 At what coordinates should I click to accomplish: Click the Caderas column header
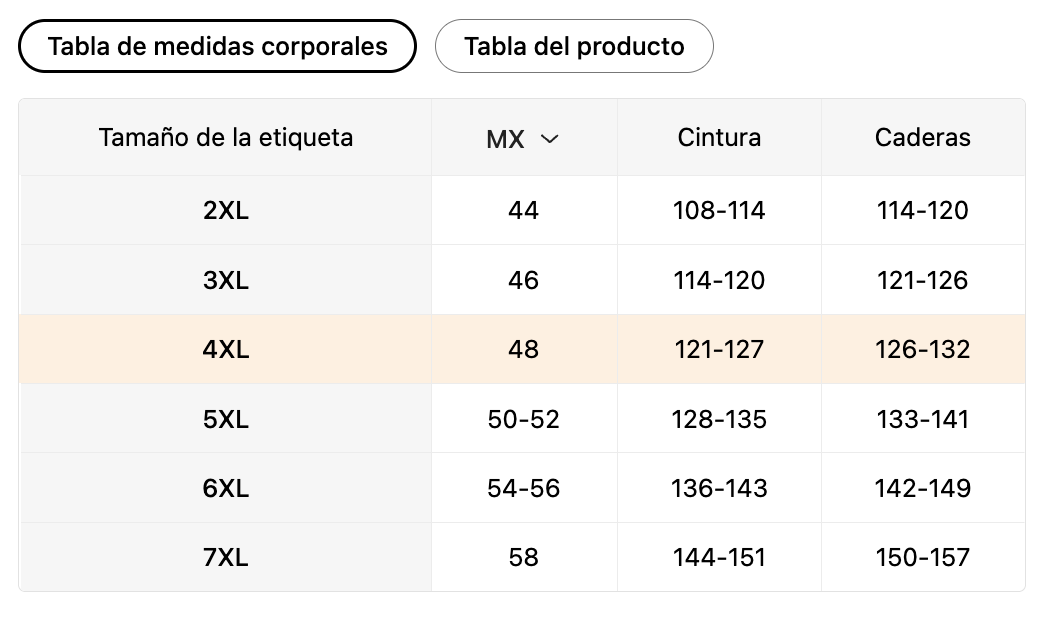922,137
